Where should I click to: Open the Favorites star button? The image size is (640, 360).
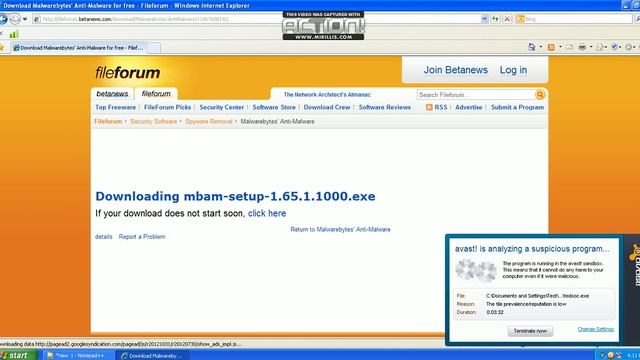(2, 48)
